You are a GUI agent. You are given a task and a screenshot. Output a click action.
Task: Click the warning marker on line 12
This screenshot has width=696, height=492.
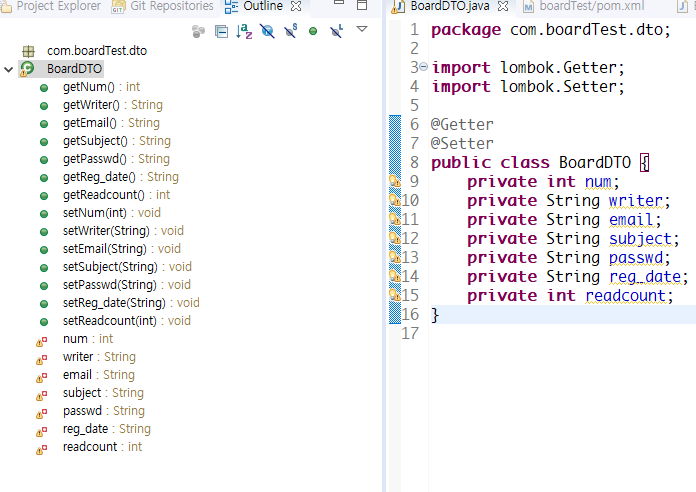[x=395, y=238]
